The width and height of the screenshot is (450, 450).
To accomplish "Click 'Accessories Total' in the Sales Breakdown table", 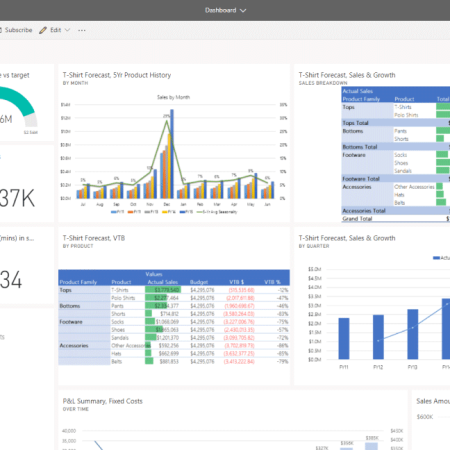I will (x=364, y=211).
